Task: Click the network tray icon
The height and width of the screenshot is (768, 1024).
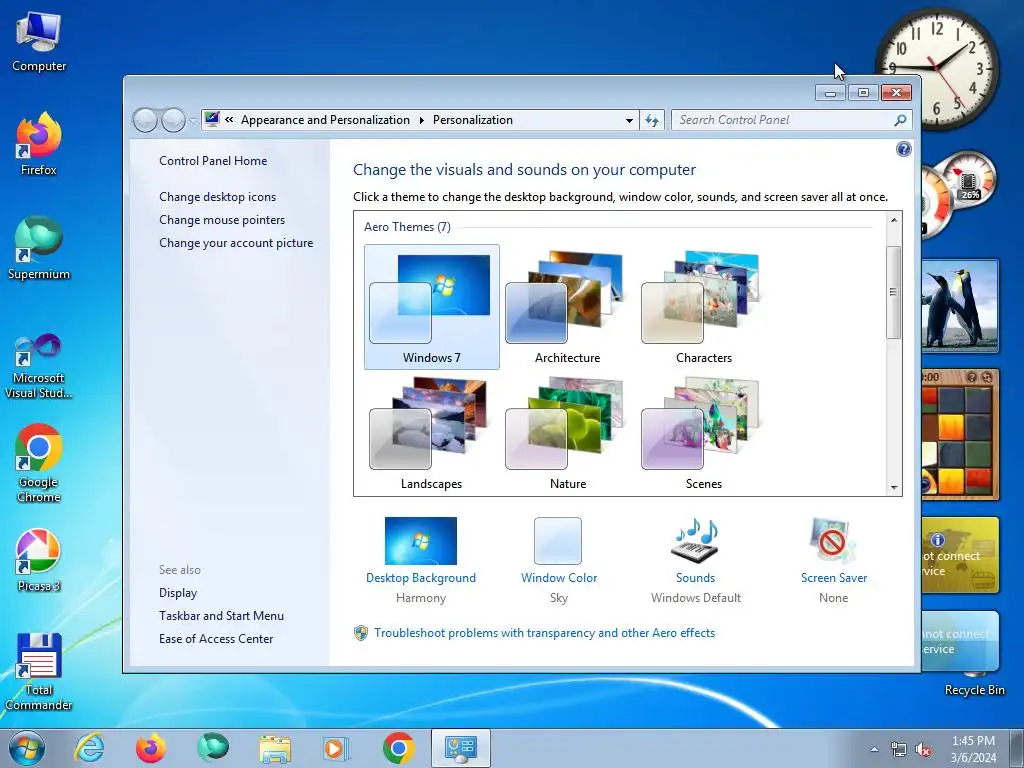Action: point(899,750)
